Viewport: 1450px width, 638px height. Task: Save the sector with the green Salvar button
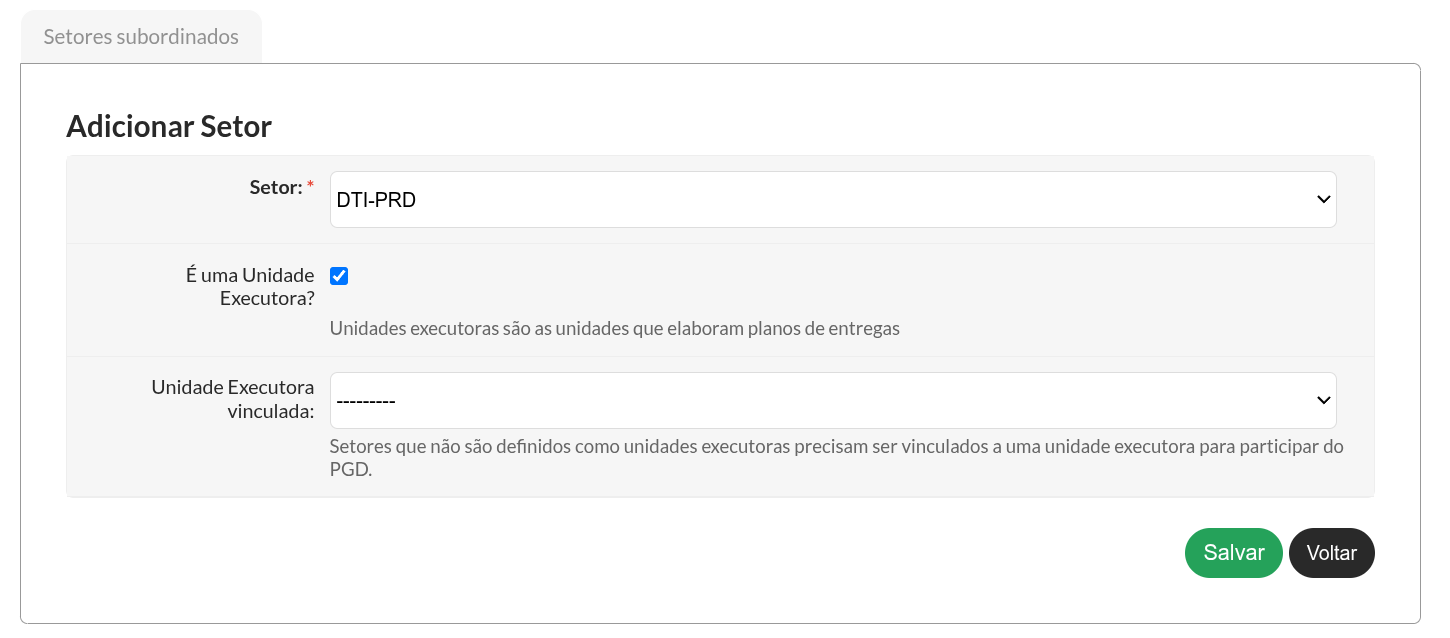pos(1233,553)
